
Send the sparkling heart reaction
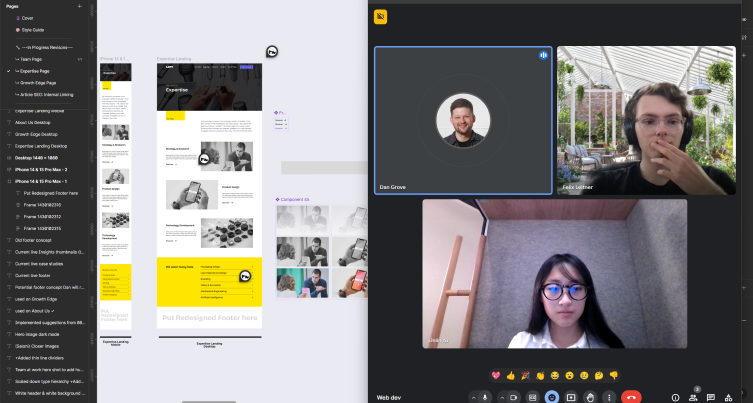pyautogui.click(x=496, y=375)
